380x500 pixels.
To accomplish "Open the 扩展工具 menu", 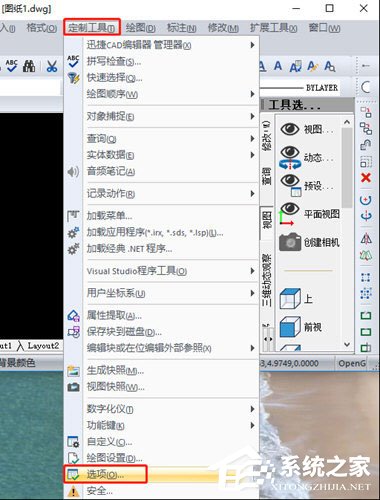I will pyautogui.click(x=273, y=28).
